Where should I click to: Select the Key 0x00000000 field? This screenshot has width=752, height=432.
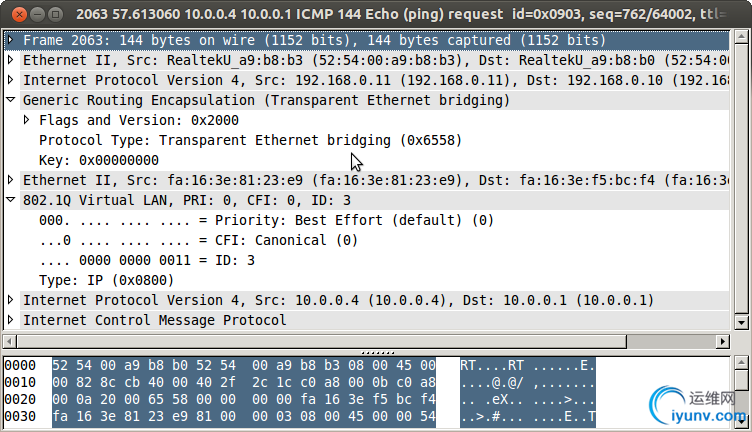pyautogui.click(x=99, y=160)
